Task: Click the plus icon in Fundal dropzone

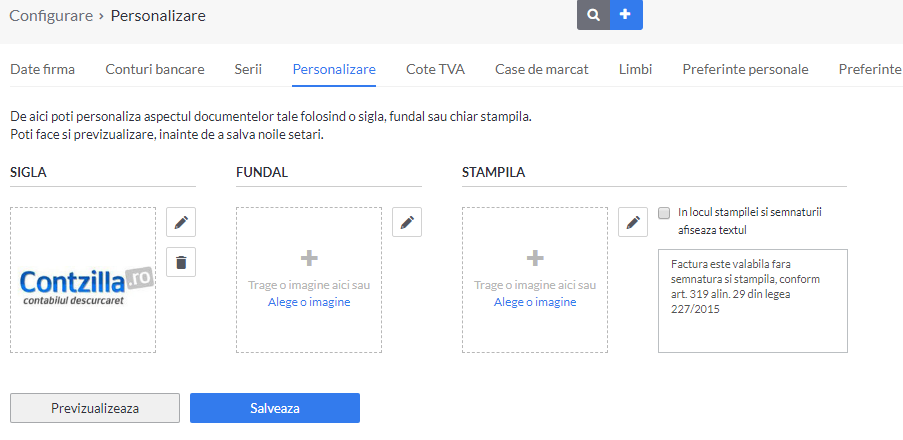Action: point(309,258)
